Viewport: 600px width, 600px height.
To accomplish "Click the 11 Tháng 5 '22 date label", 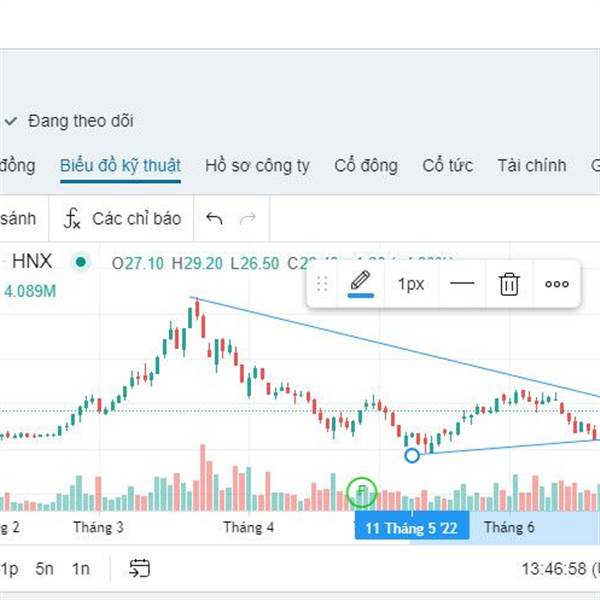I will pyautogui.click(x=412, y=528).
